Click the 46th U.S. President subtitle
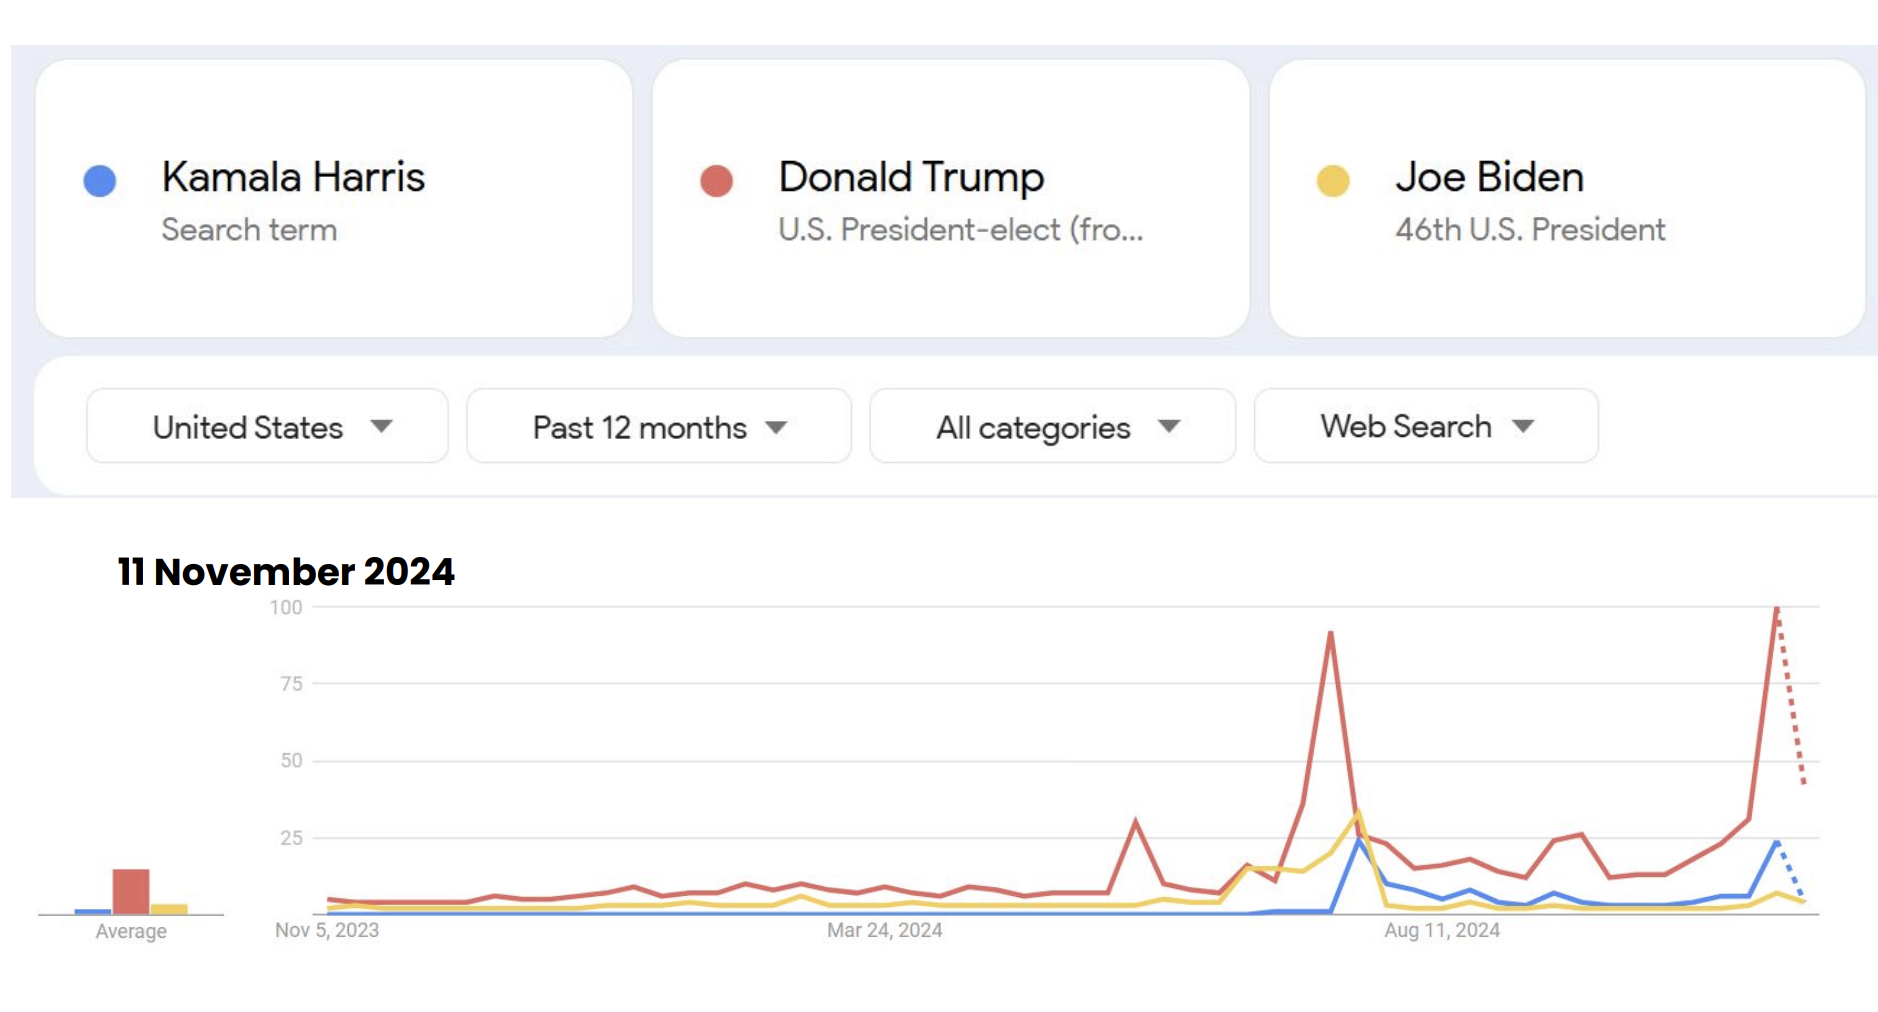 1530,230
